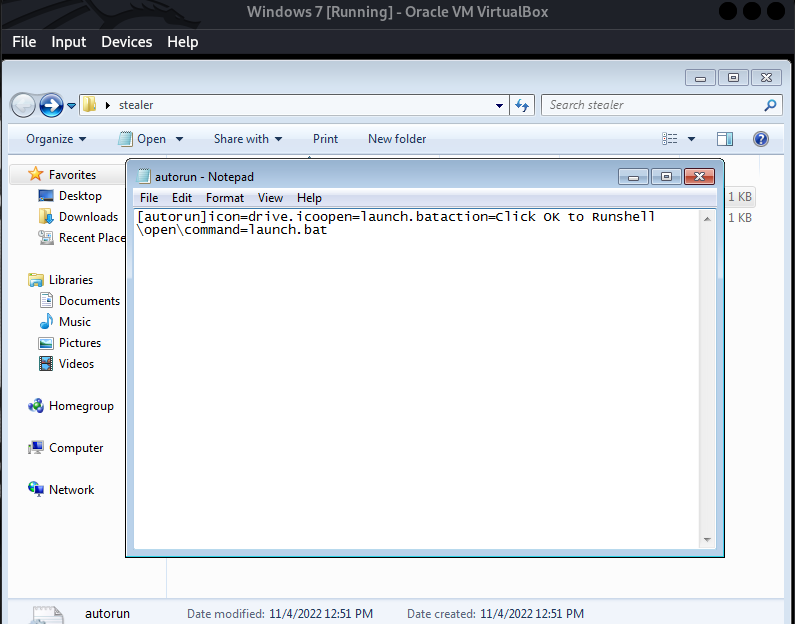Open Notepad's View menu
Viewport: 795px width, 624px height.
(270, 198)
